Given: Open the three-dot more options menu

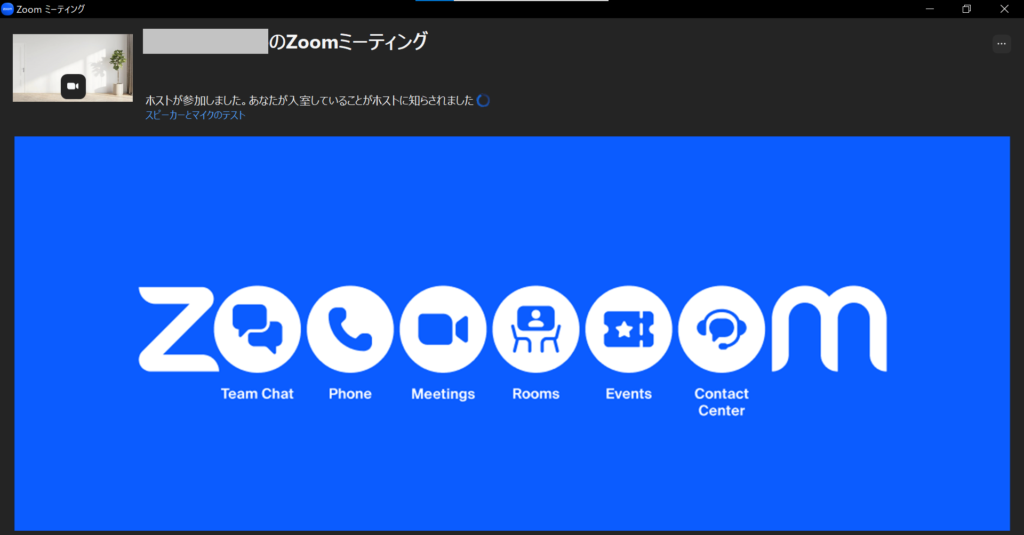Looking at the screenshot, I should (x=1001, y=44).
